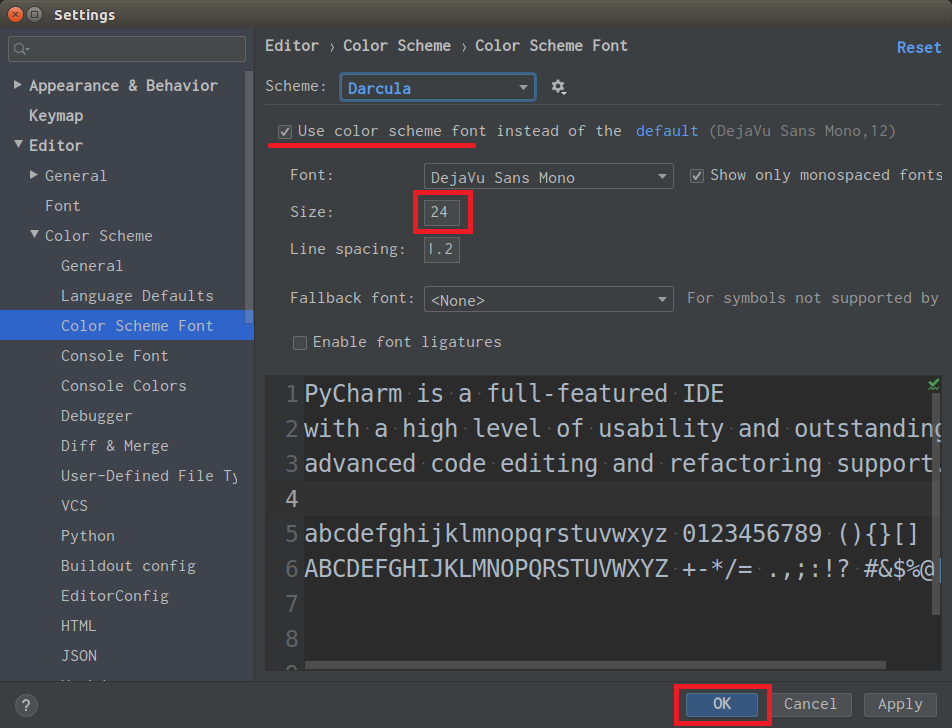952x728 pixels.
Task: Open the Fallback font dropdown
Action: [x=548, y=299]
